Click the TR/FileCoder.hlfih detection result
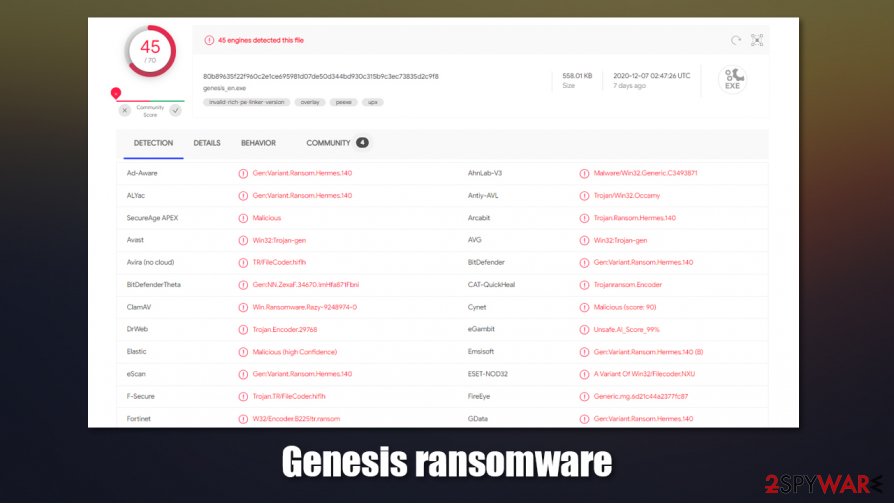This screenshot has height=504, width=894. [279, 262]
